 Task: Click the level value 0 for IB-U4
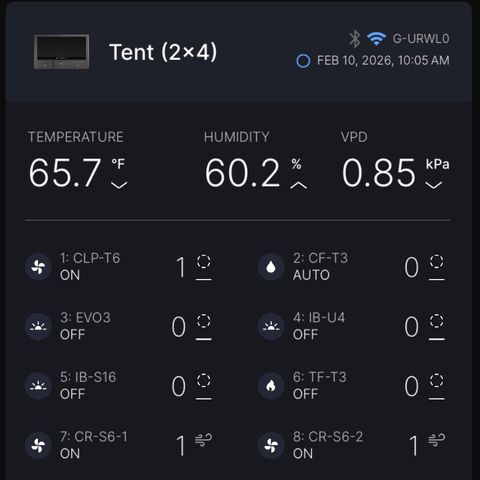(411, 327)
